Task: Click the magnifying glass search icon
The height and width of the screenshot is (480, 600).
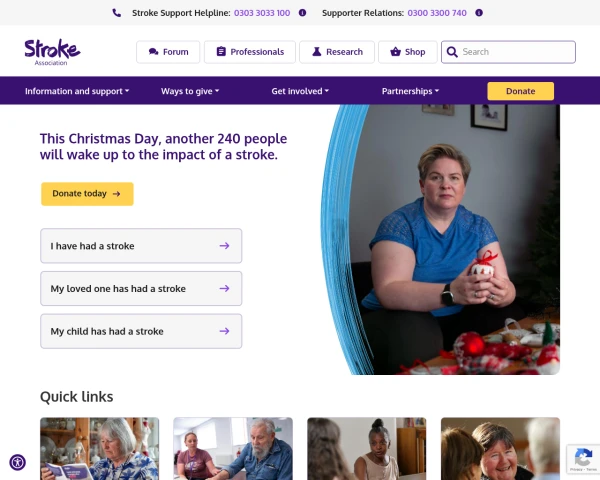Action: coord(452,52)
